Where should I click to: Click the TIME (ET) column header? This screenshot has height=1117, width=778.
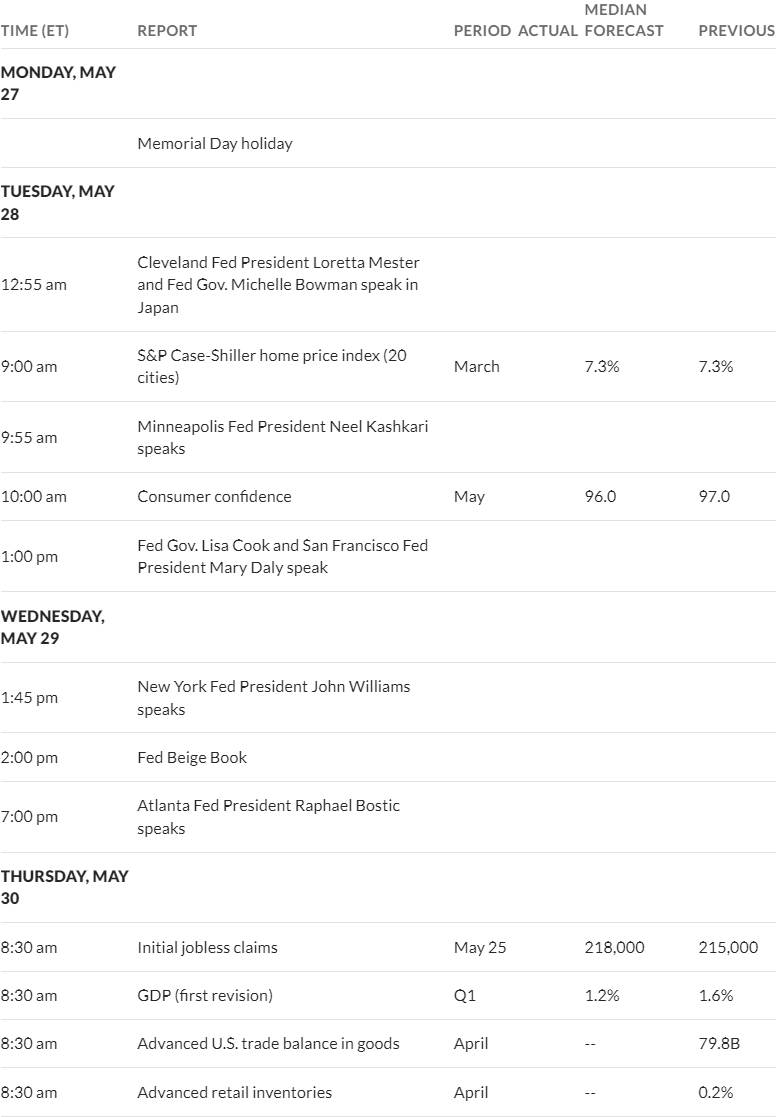tap(35, 31)
